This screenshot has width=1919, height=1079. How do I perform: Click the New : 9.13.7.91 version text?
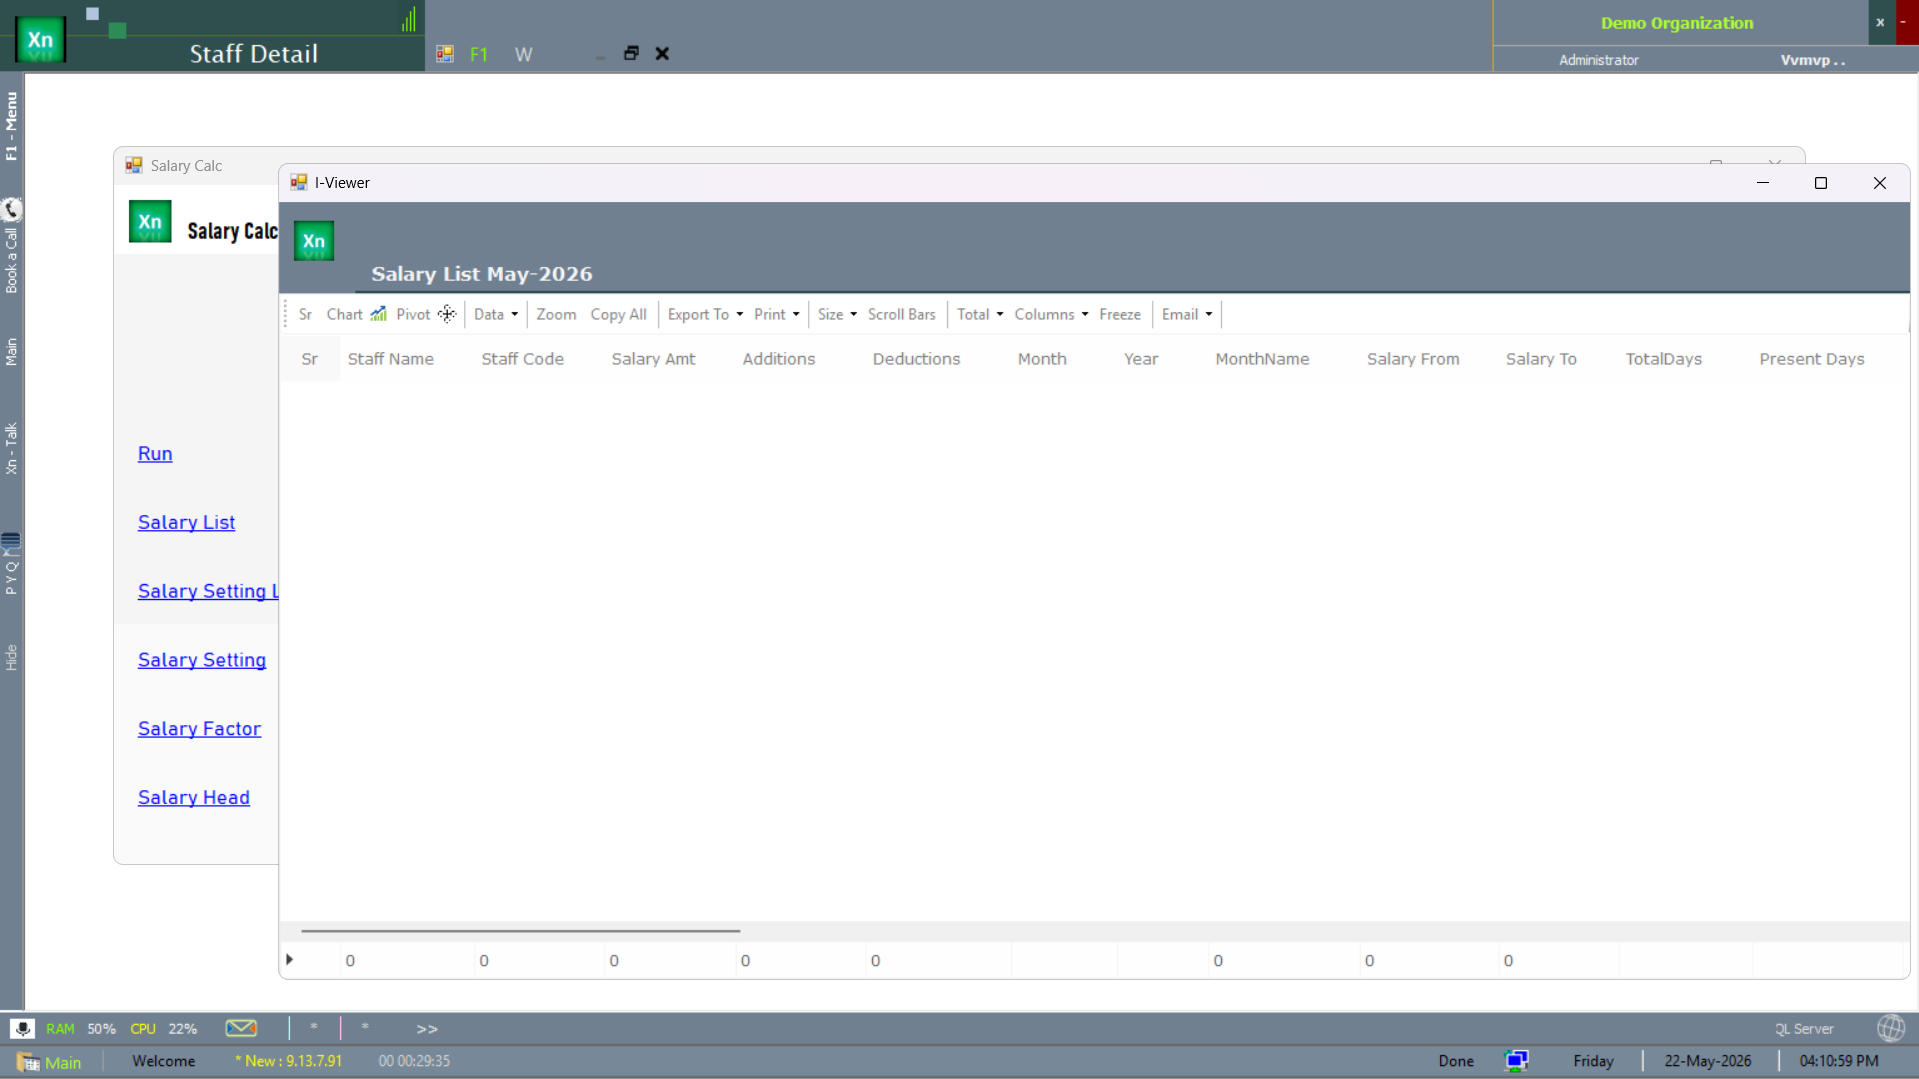click(289, 1061)
